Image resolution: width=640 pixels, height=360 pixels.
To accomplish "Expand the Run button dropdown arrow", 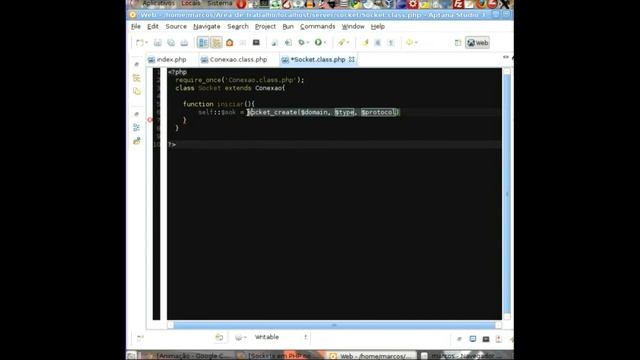I will point(325,42).
